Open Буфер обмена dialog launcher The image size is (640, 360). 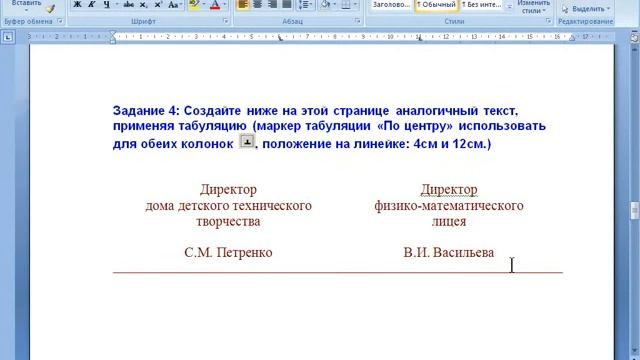pos(60,21)
